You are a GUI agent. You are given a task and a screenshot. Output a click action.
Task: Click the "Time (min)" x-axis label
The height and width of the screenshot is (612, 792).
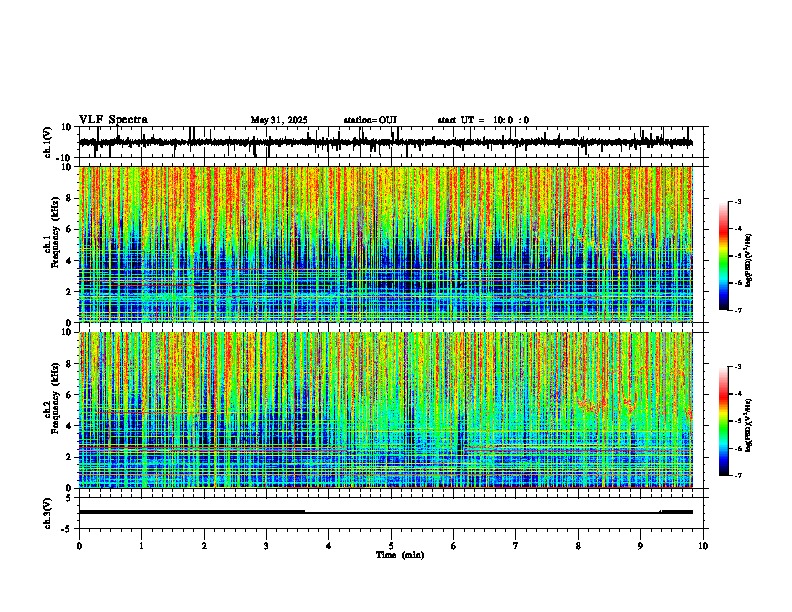pos(400,555)
